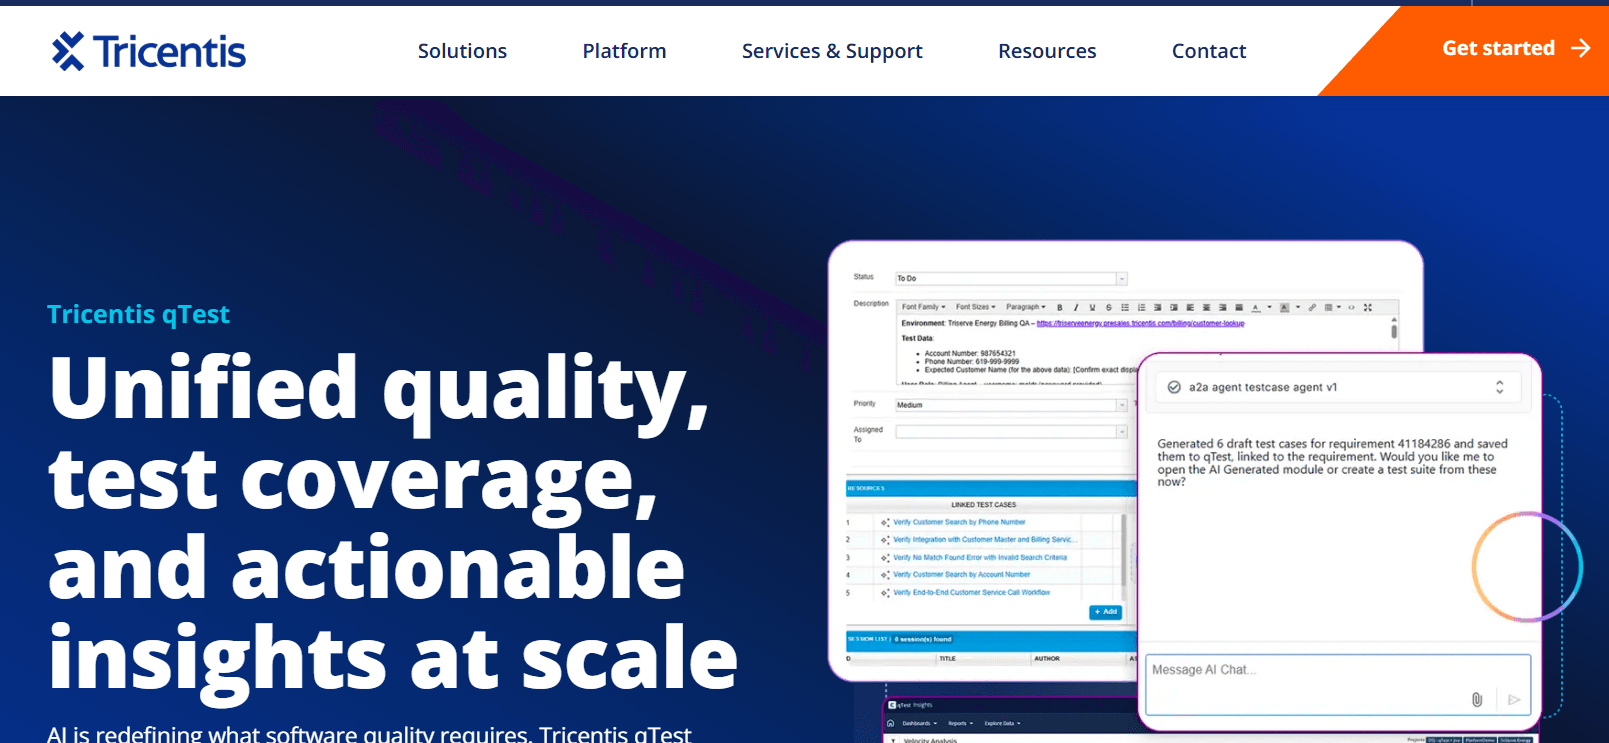Open Verify End-to-End Customer Service Call Workflow
This screenshot has width=1609, height=743.
(x=971, y=592)
